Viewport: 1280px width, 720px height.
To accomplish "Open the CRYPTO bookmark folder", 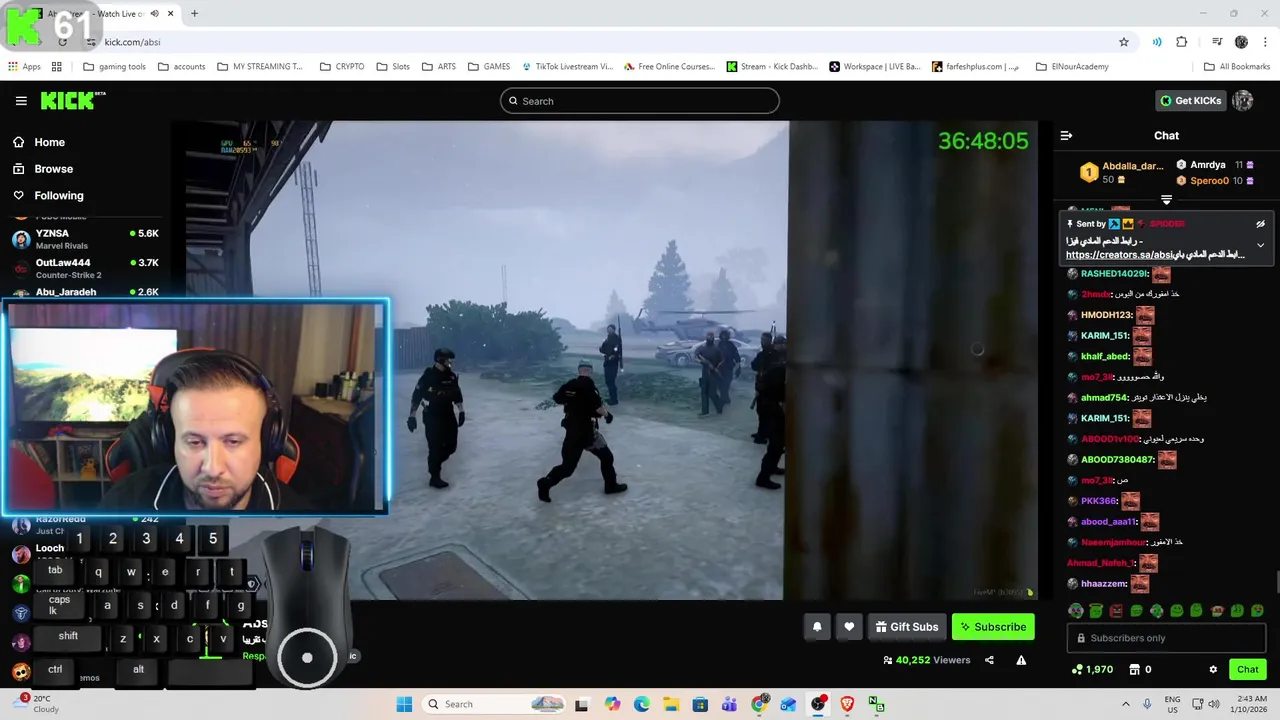I will (342, 67).
